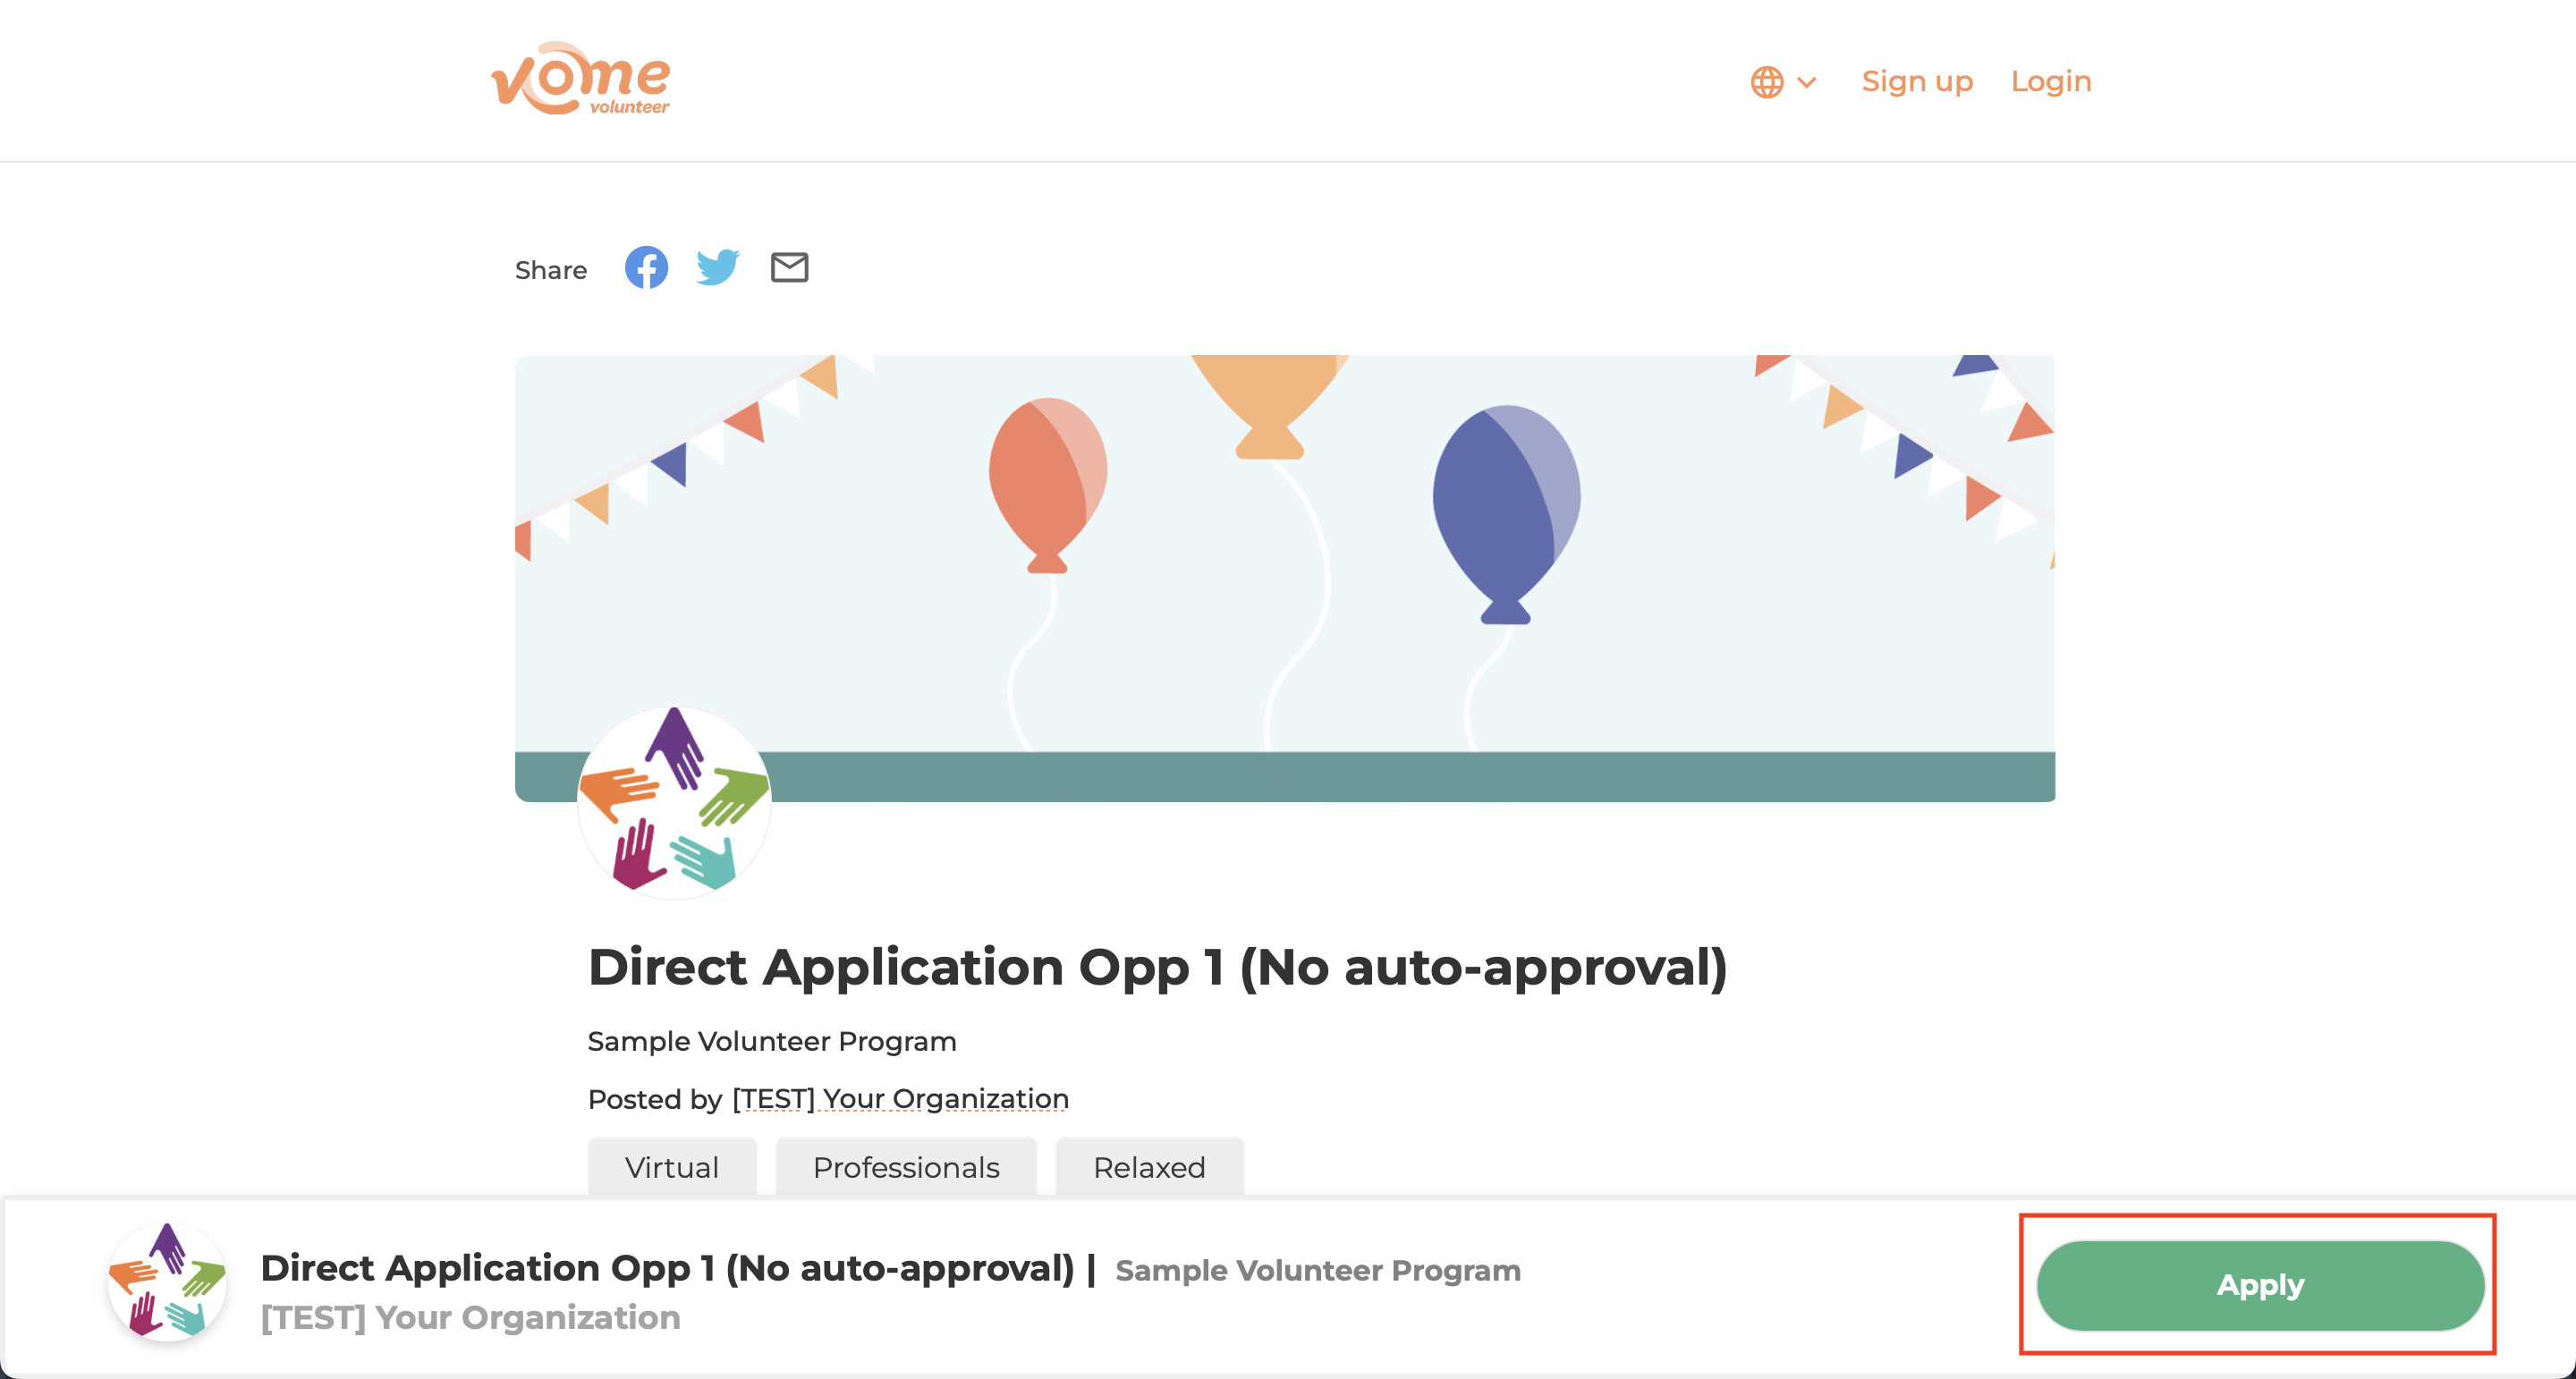The width and height of the screenshot is (2576, 1379).
Task: Share on Twitter
Action: coord(718,267)
